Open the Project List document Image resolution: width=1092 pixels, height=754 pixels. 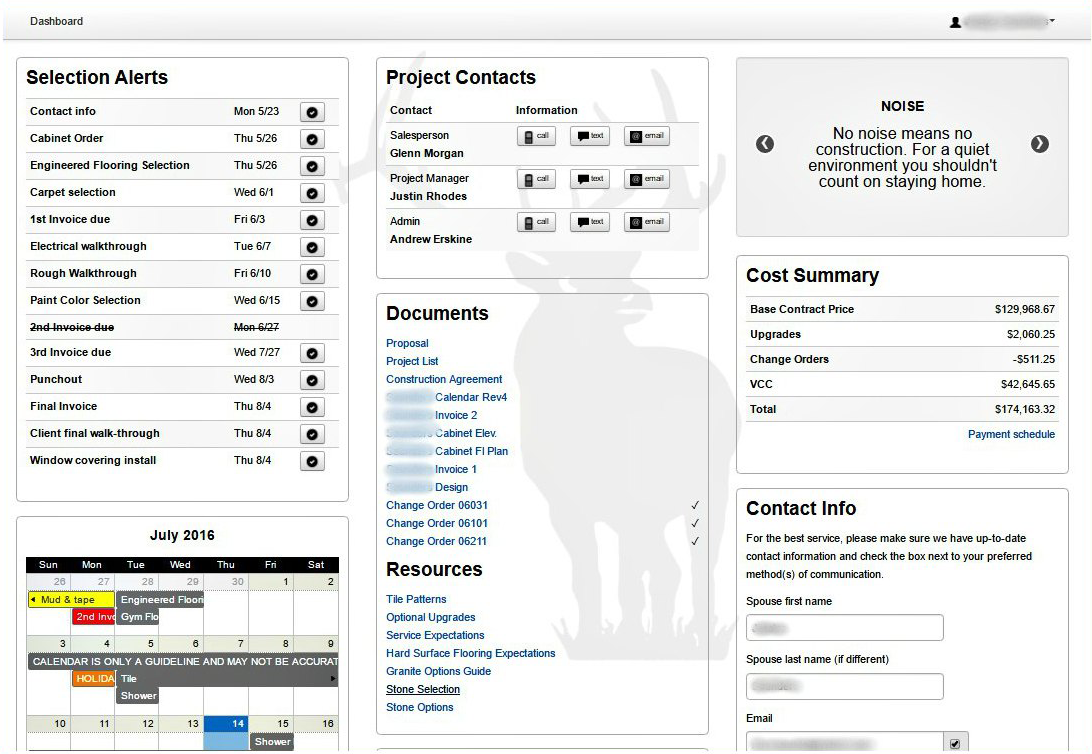(412, 361)
